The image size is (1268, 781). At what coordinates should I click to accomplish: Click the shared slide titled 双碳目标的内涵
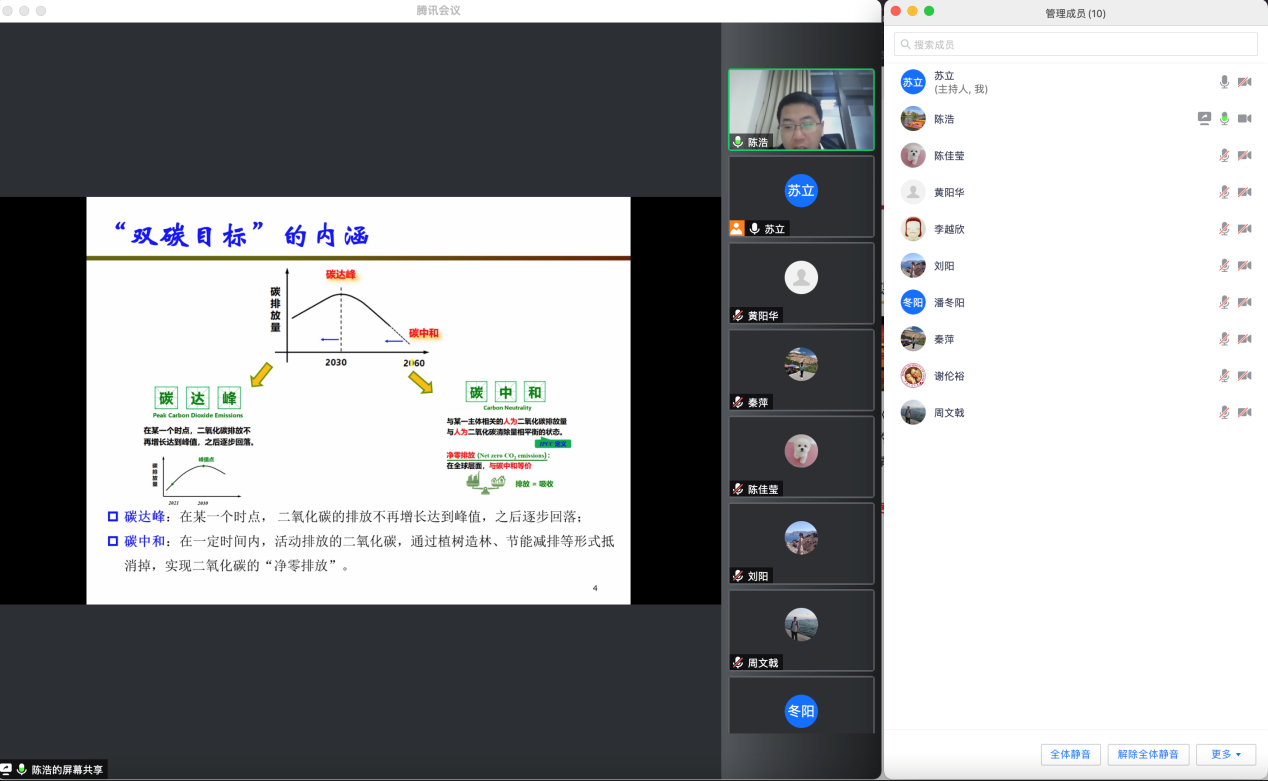click(358, 400)
